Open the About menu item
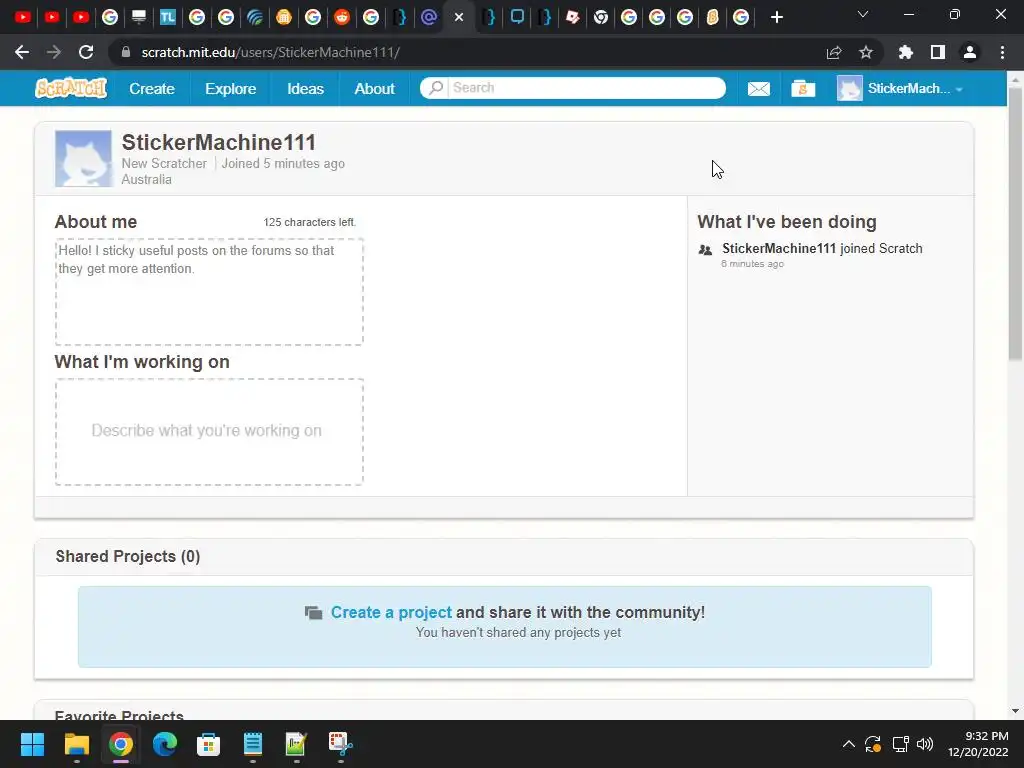1024x768 pixels. [x=374, y=89]
